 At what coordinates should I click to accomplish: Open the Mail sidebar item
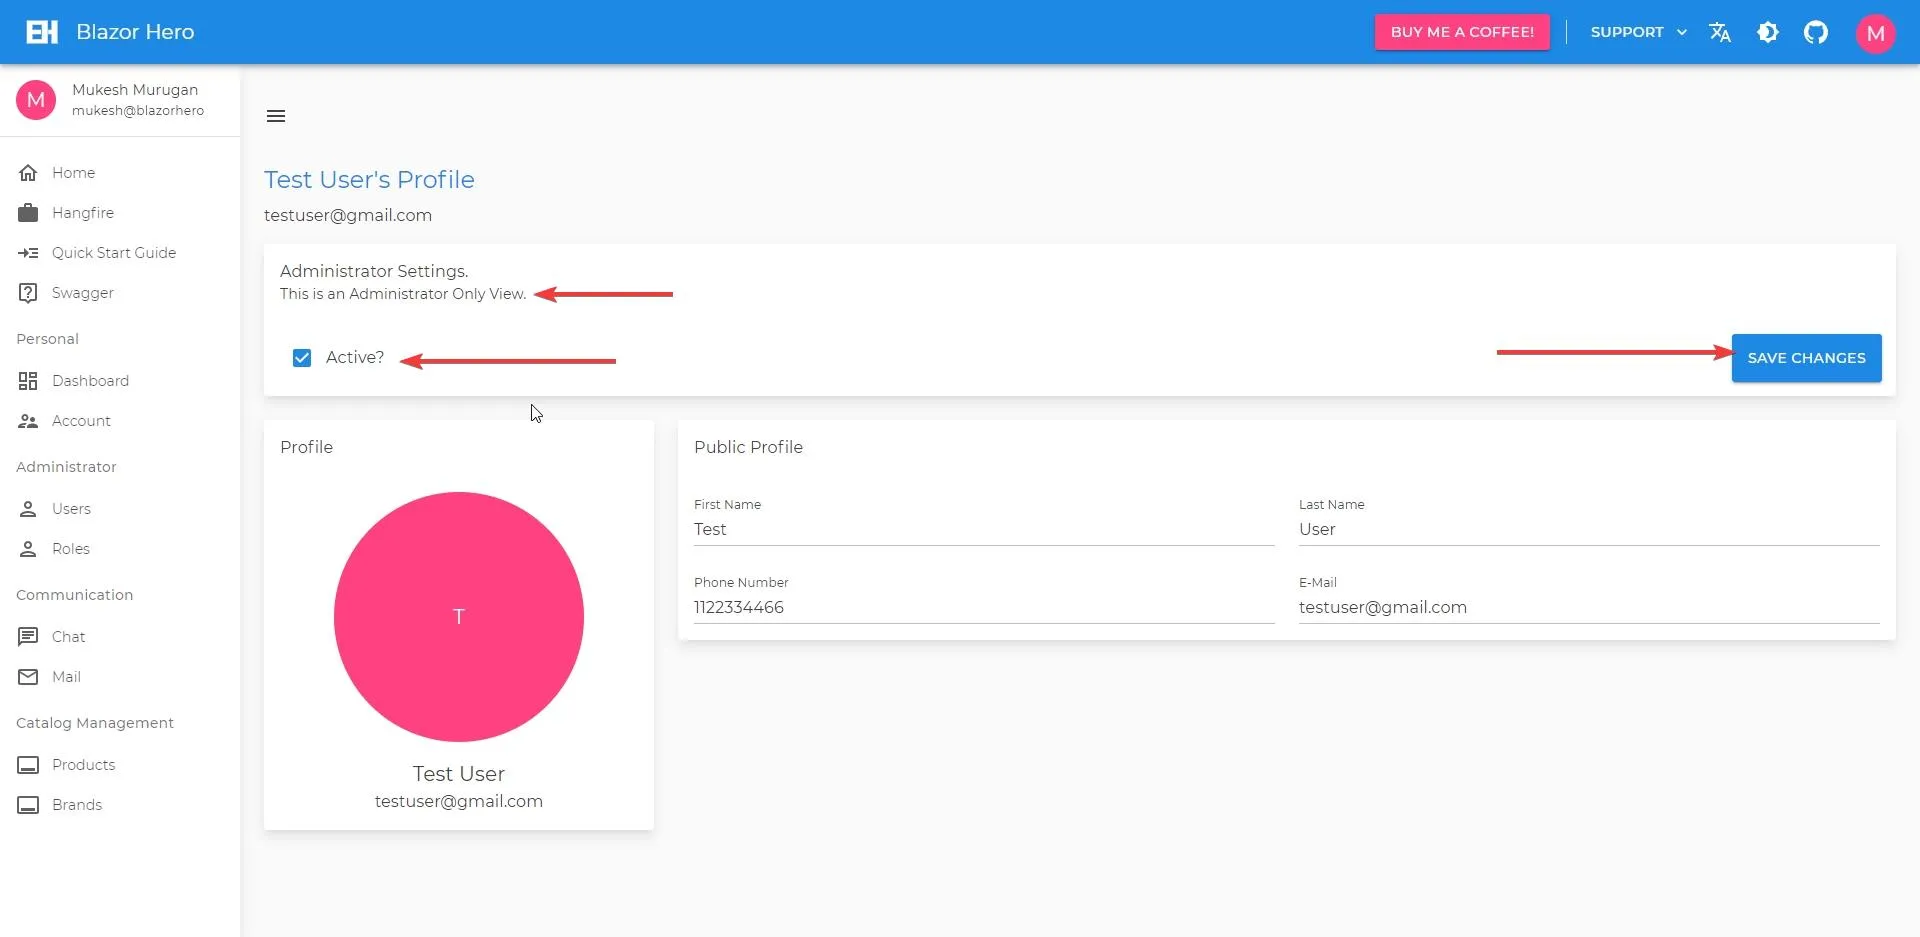pyautogui.click(x=66, y=677)
